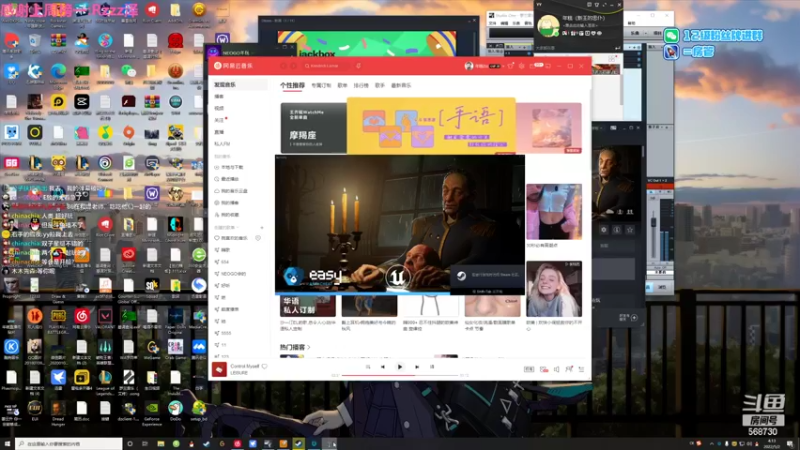Select the 个性推荐 tab
The width and height of the screenshot is (800, 450).
[292, 85]
